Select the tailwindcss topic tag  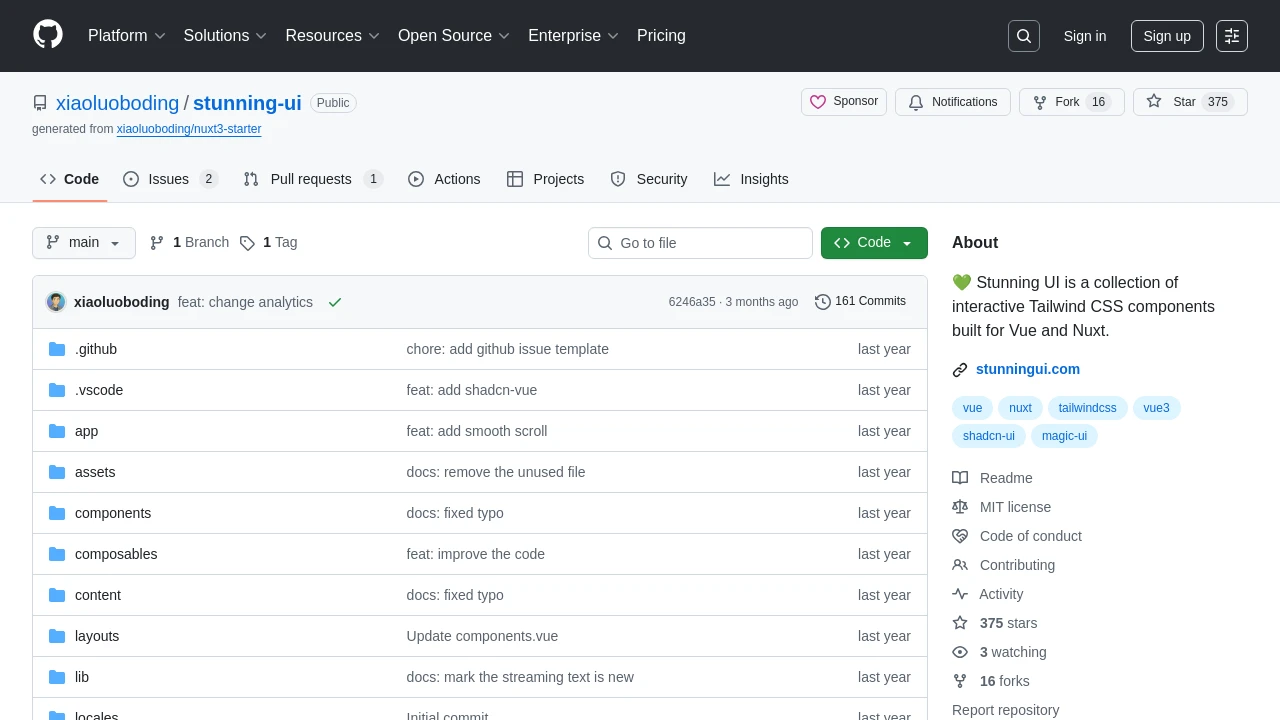click(x=1088, y=408)
